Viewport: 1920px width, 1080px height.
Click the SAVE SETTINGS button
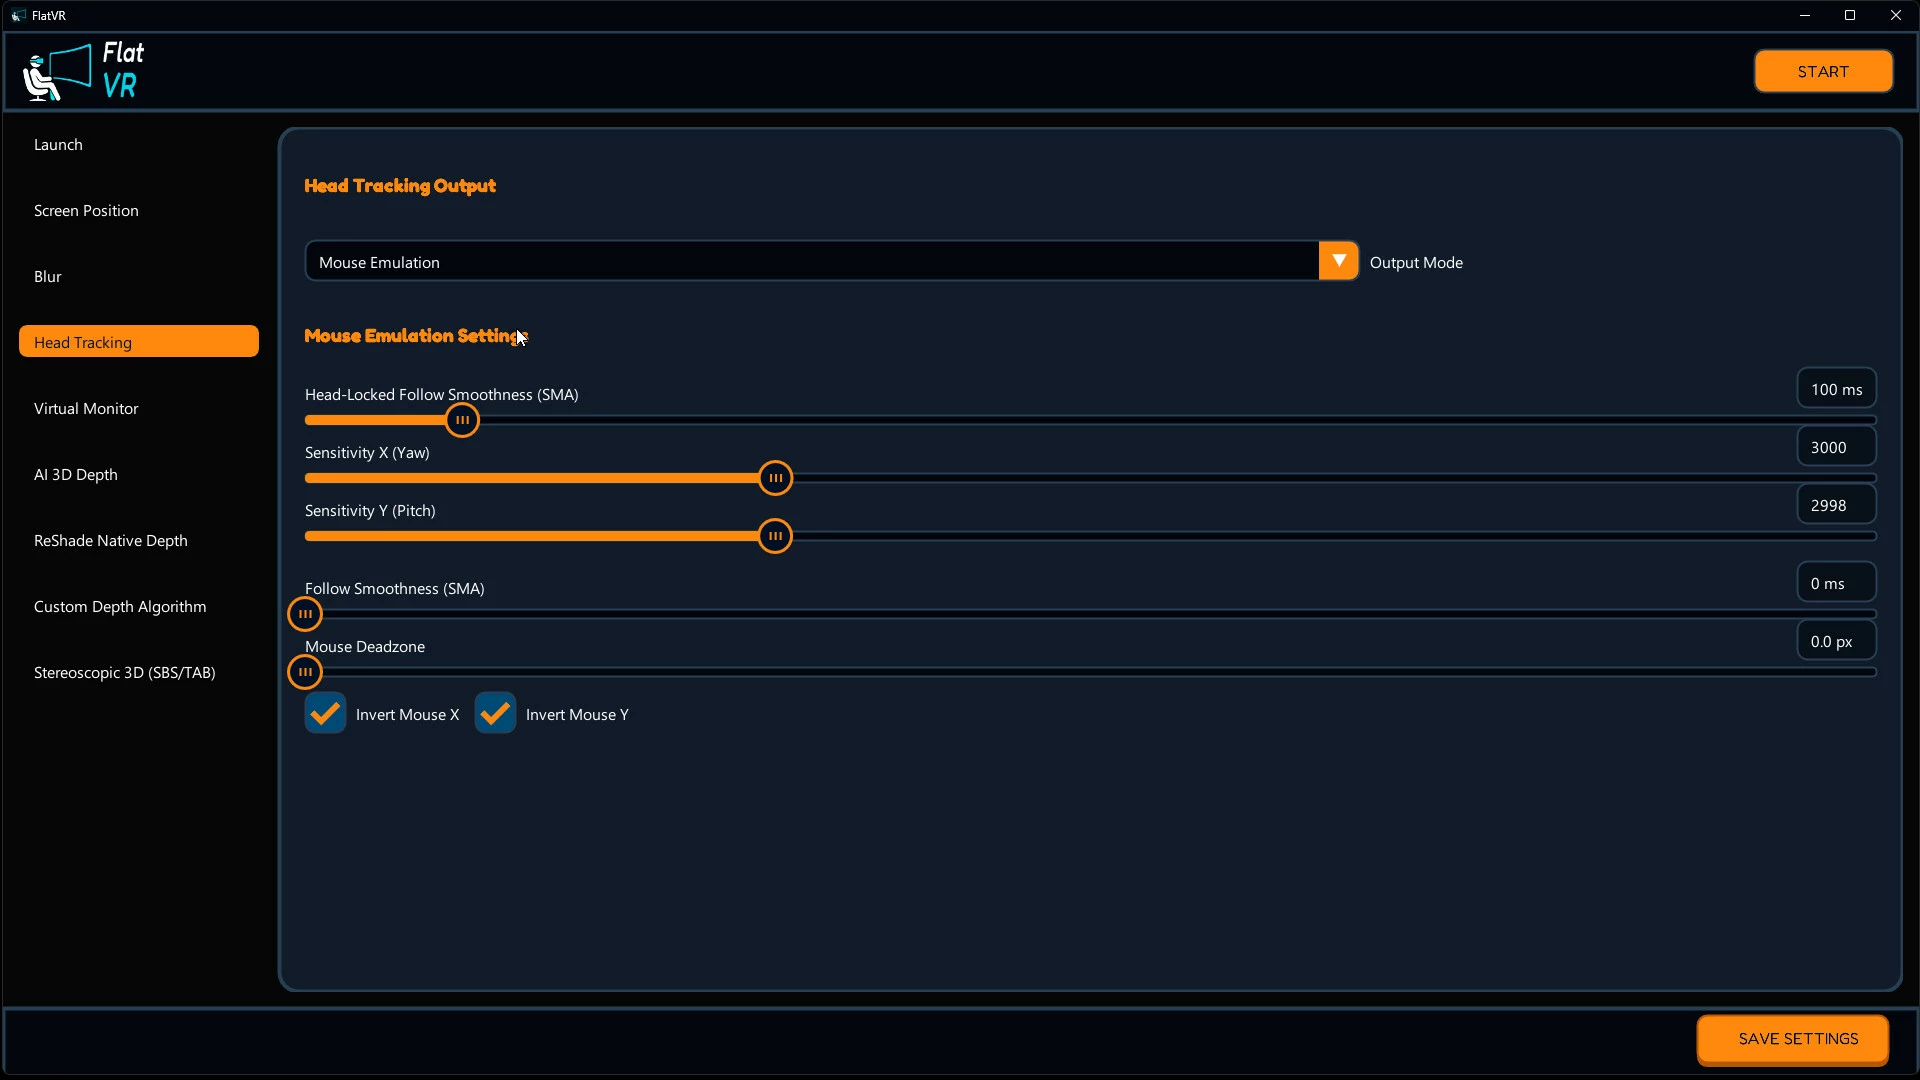(x=1797, y=1039)
